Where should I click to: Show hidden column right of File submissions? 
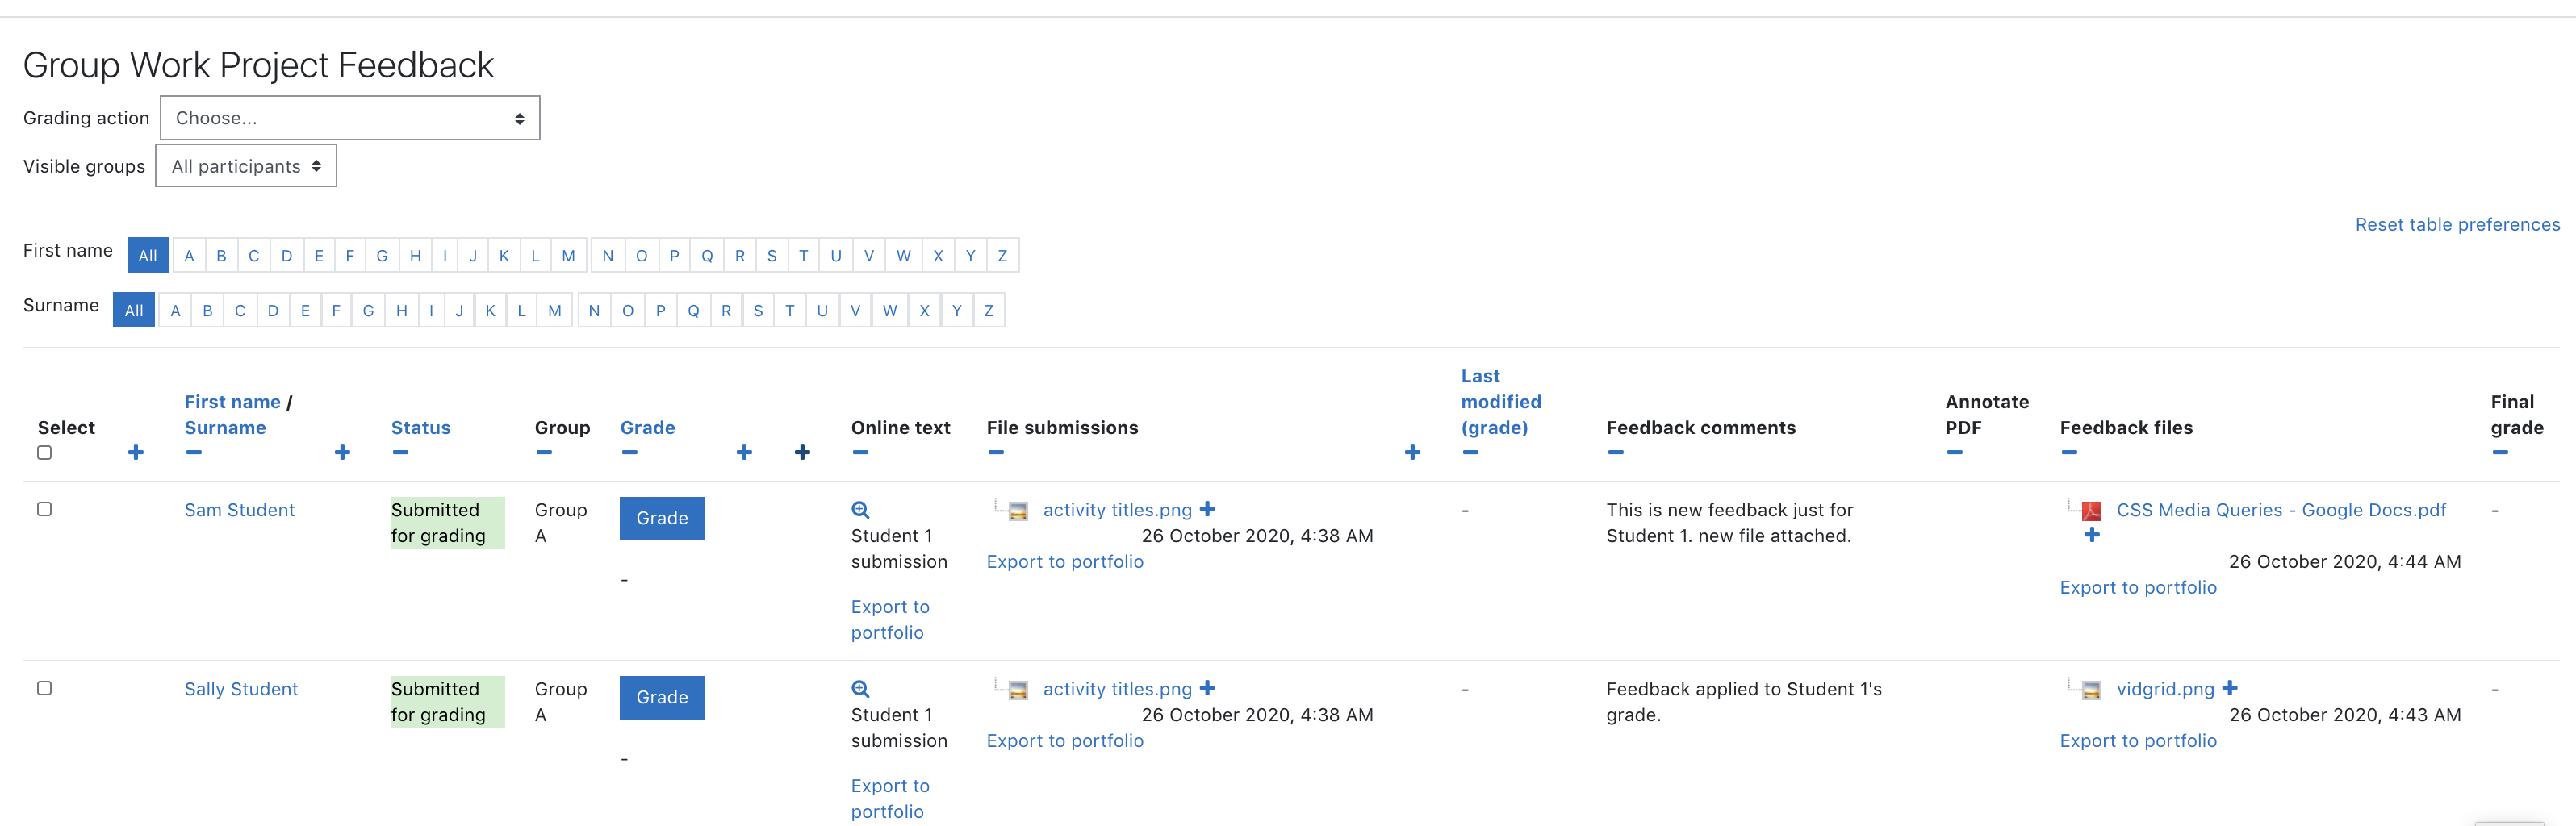tap(1412, 453)
